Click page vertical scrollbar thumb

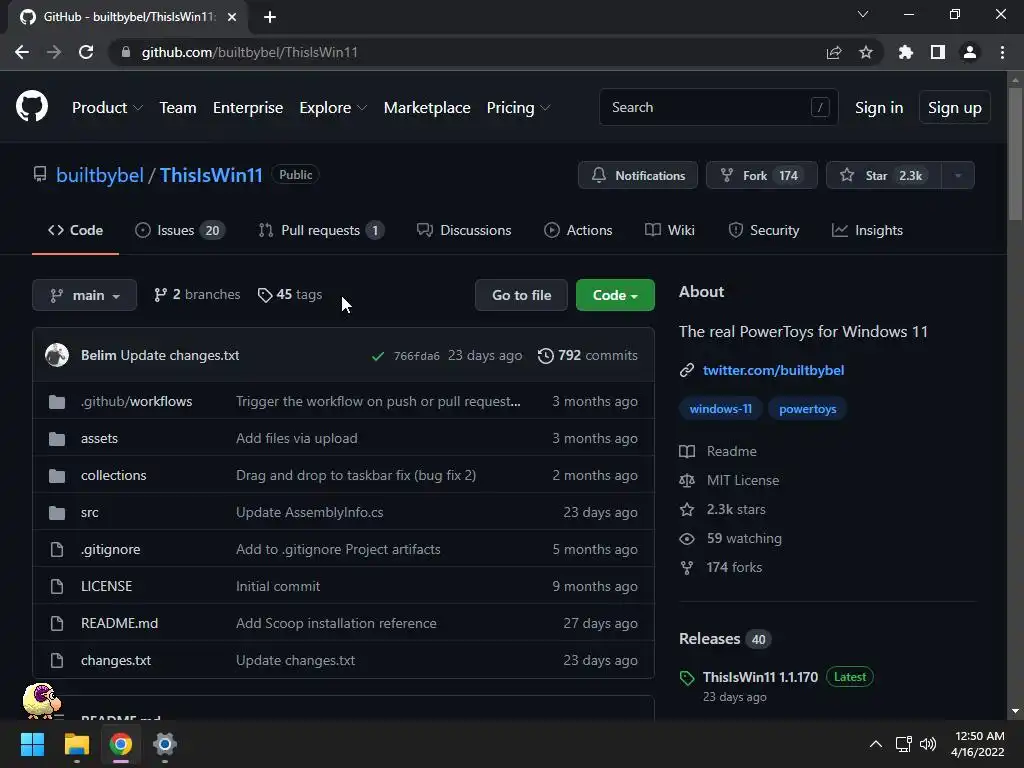click(x=1015, y=153)
